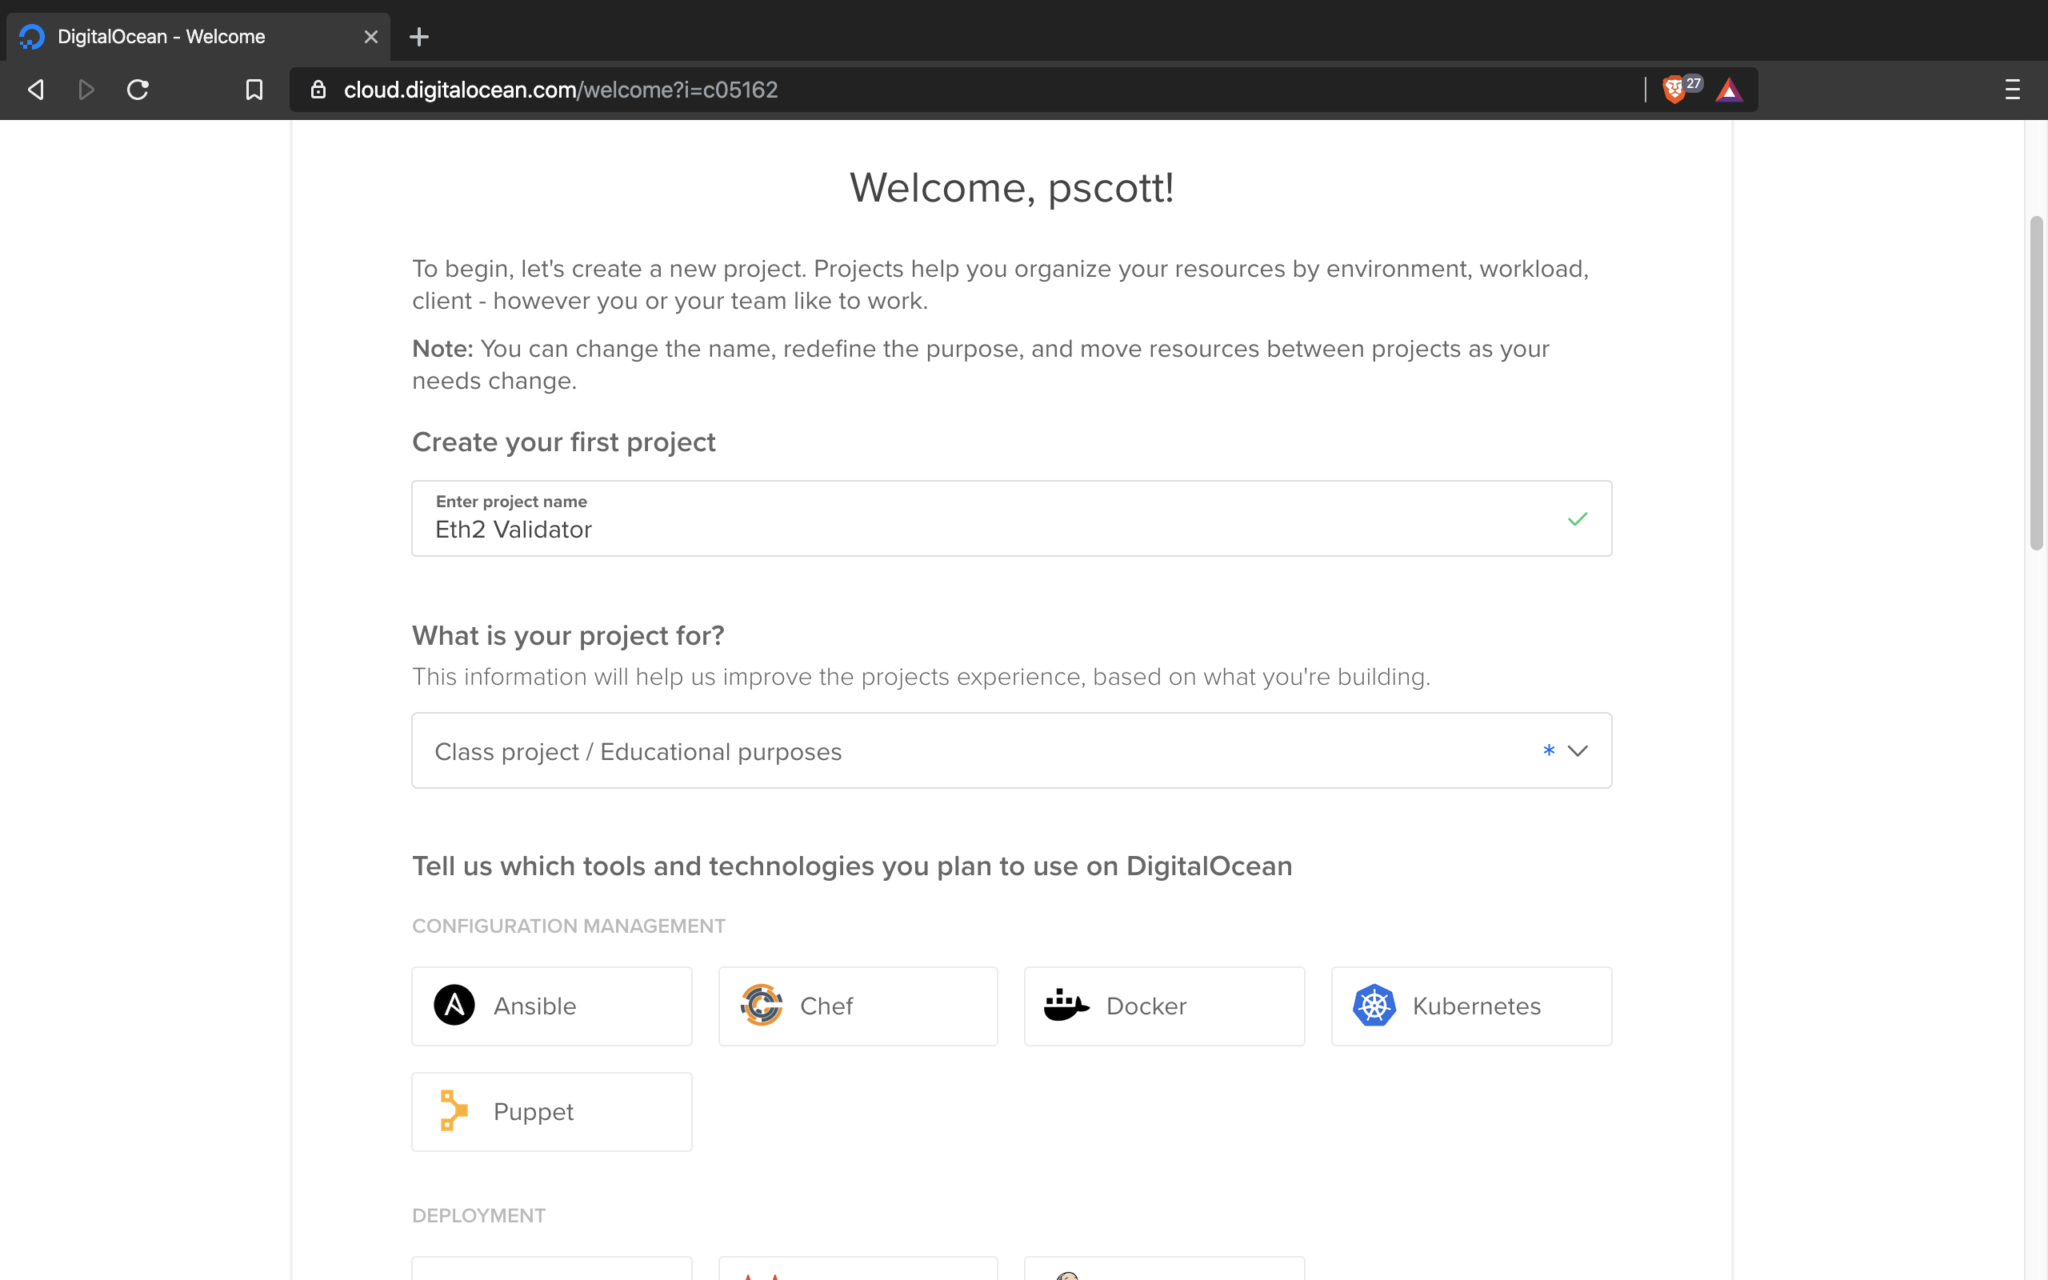This screenshot has height=1280, width=2048.
Task: Select the Puppet tool card
Action: 552,1112
